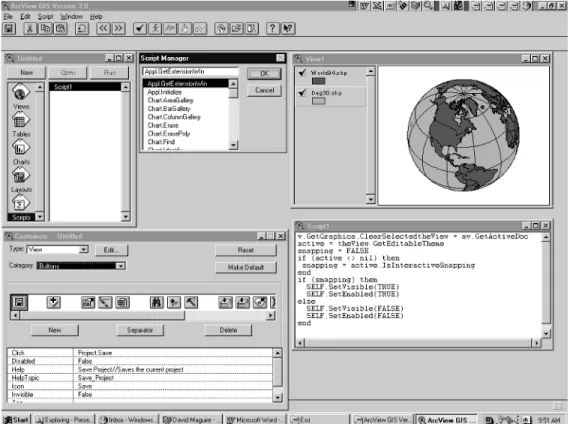This screenshot has height=424, width=570.
Task: Select the binoculars find button in Customize strip
Action: (157, 303)
